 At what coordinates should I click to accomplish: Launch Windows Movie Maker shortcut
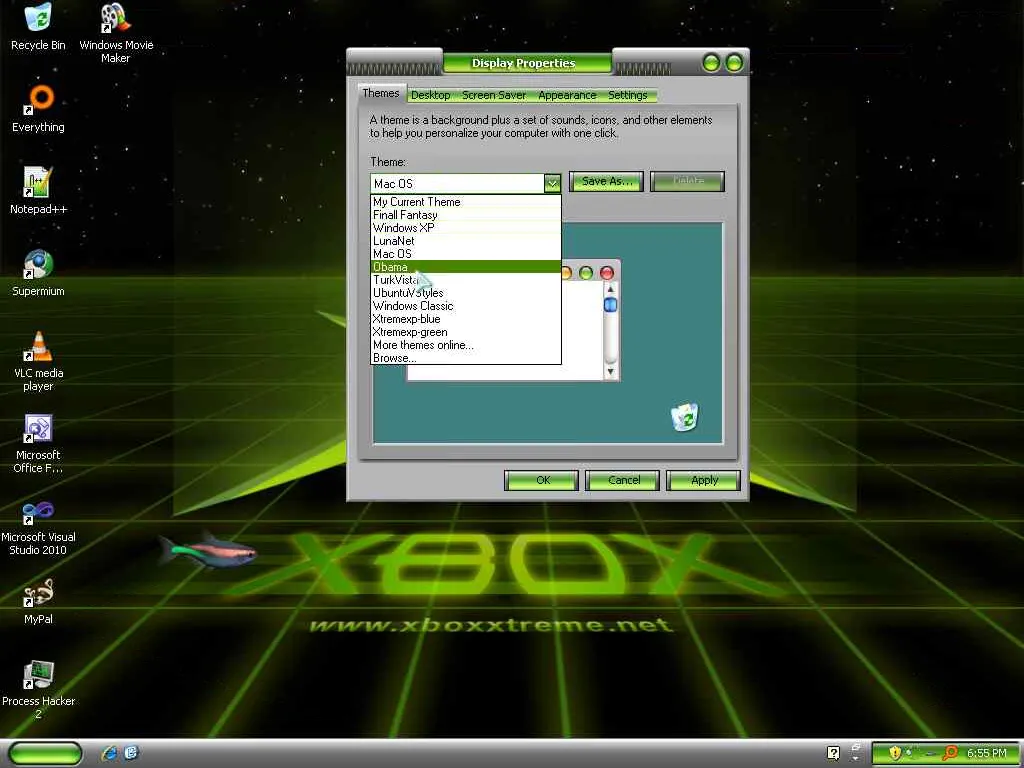116,33
